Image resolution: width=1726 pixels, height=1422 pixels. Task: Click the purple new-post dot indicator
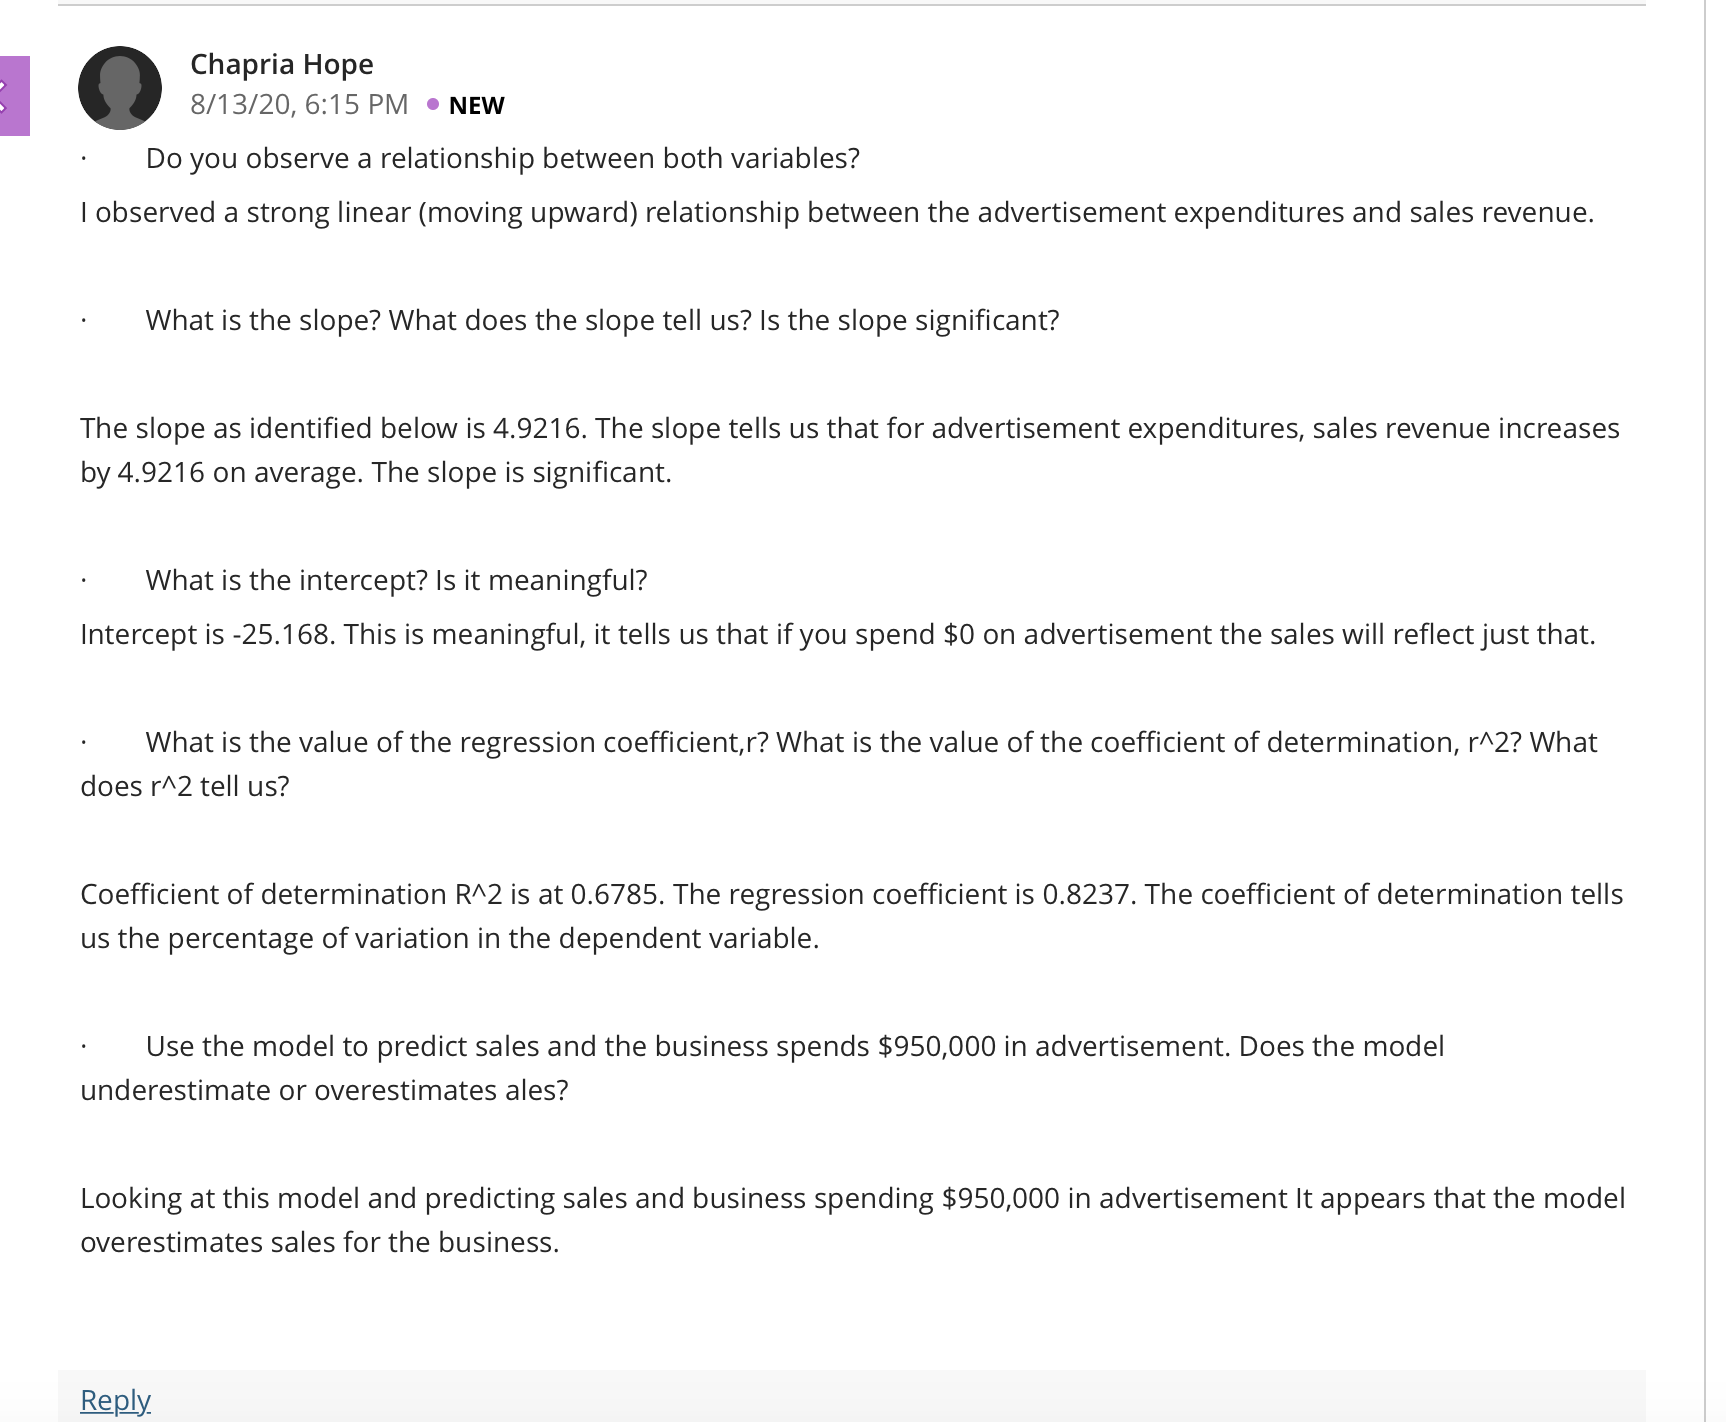pyautogui.click(x=433, y=104)
